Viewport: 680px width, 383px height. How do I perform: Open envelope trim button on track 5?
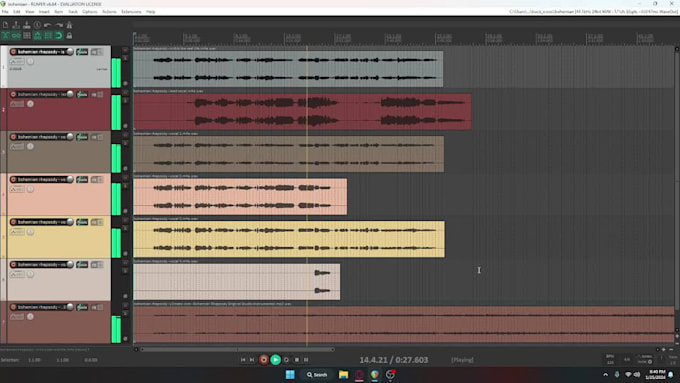[x=17, y=232]
